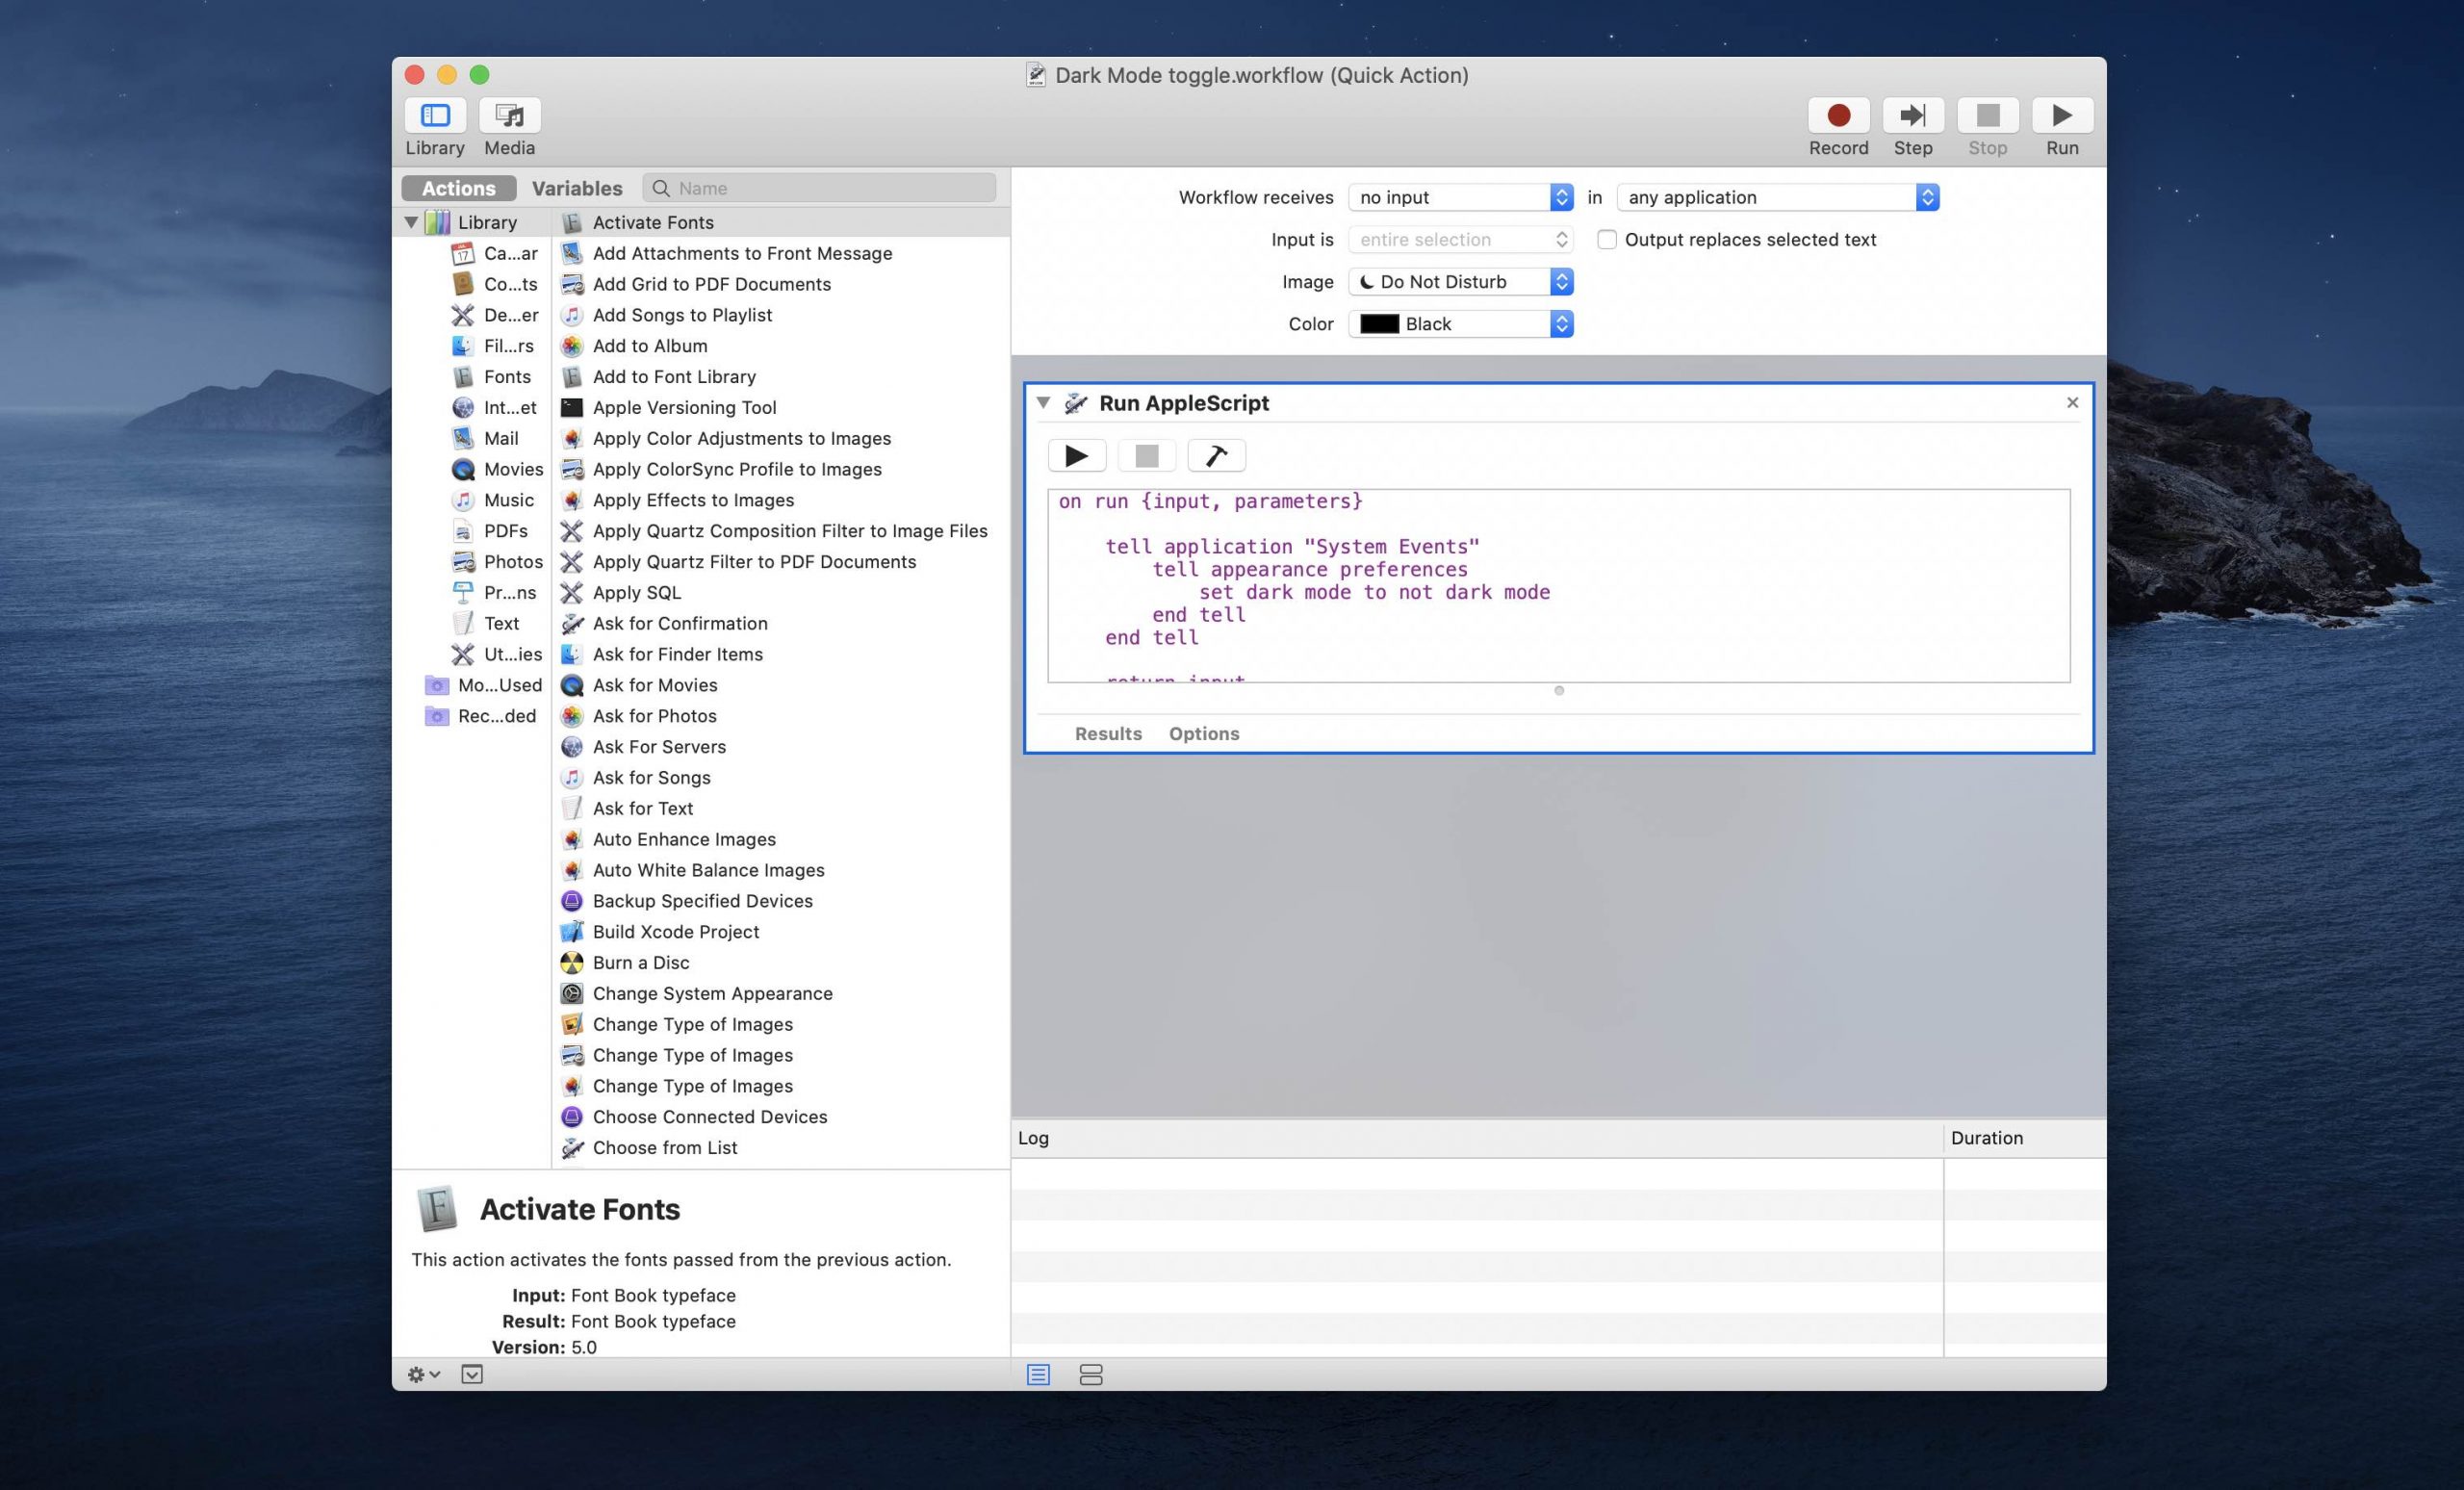Select the Contacts category in Library

click(x=495, y=284)
